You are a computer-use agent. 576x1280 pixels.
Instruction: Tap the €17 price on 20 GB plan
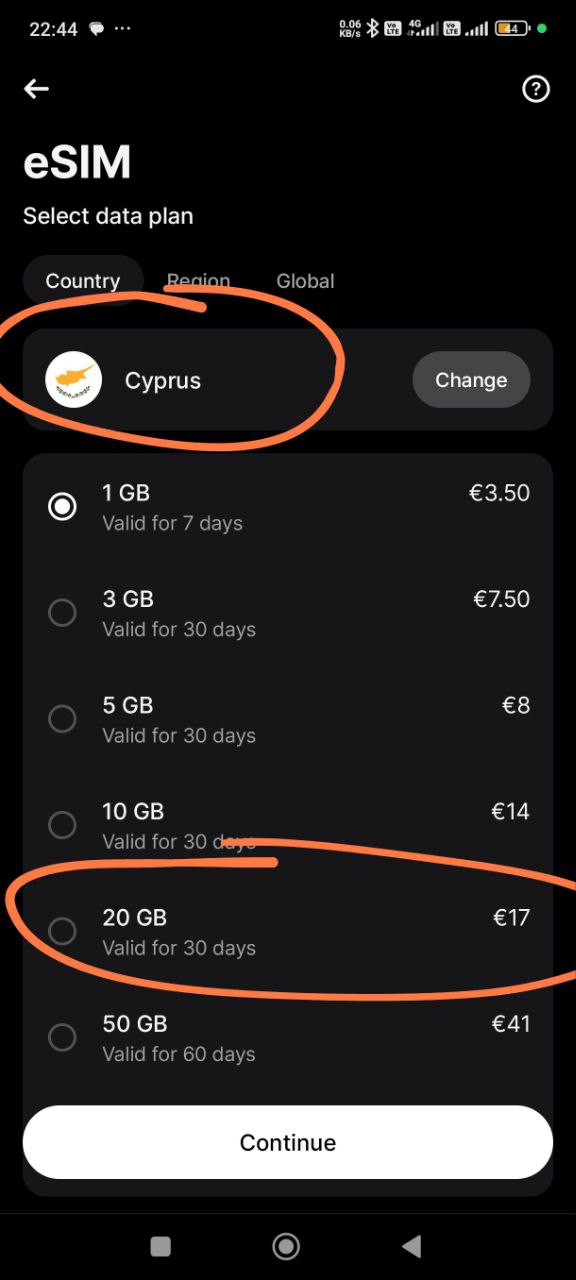511,917
